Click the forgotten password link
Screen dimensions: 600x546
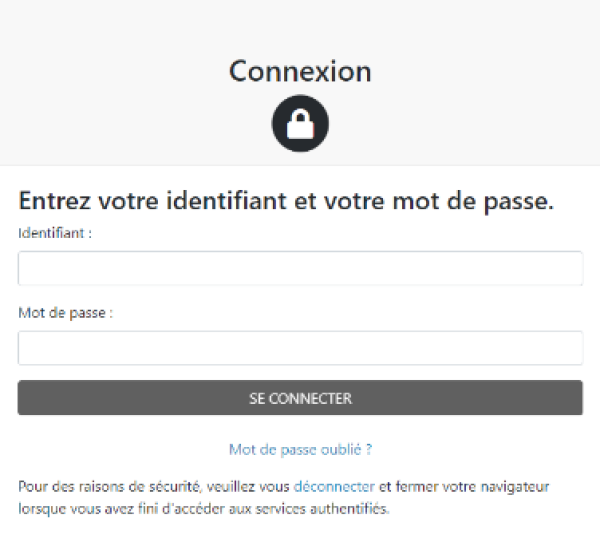(x=300, y=450)
